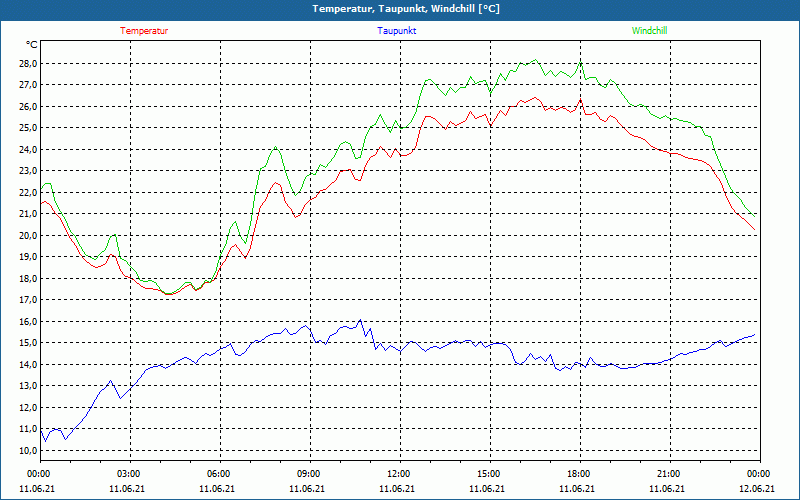Click the 24,0 y-axis value
This screenshot has width=800, height=500.
click(29, 149)
